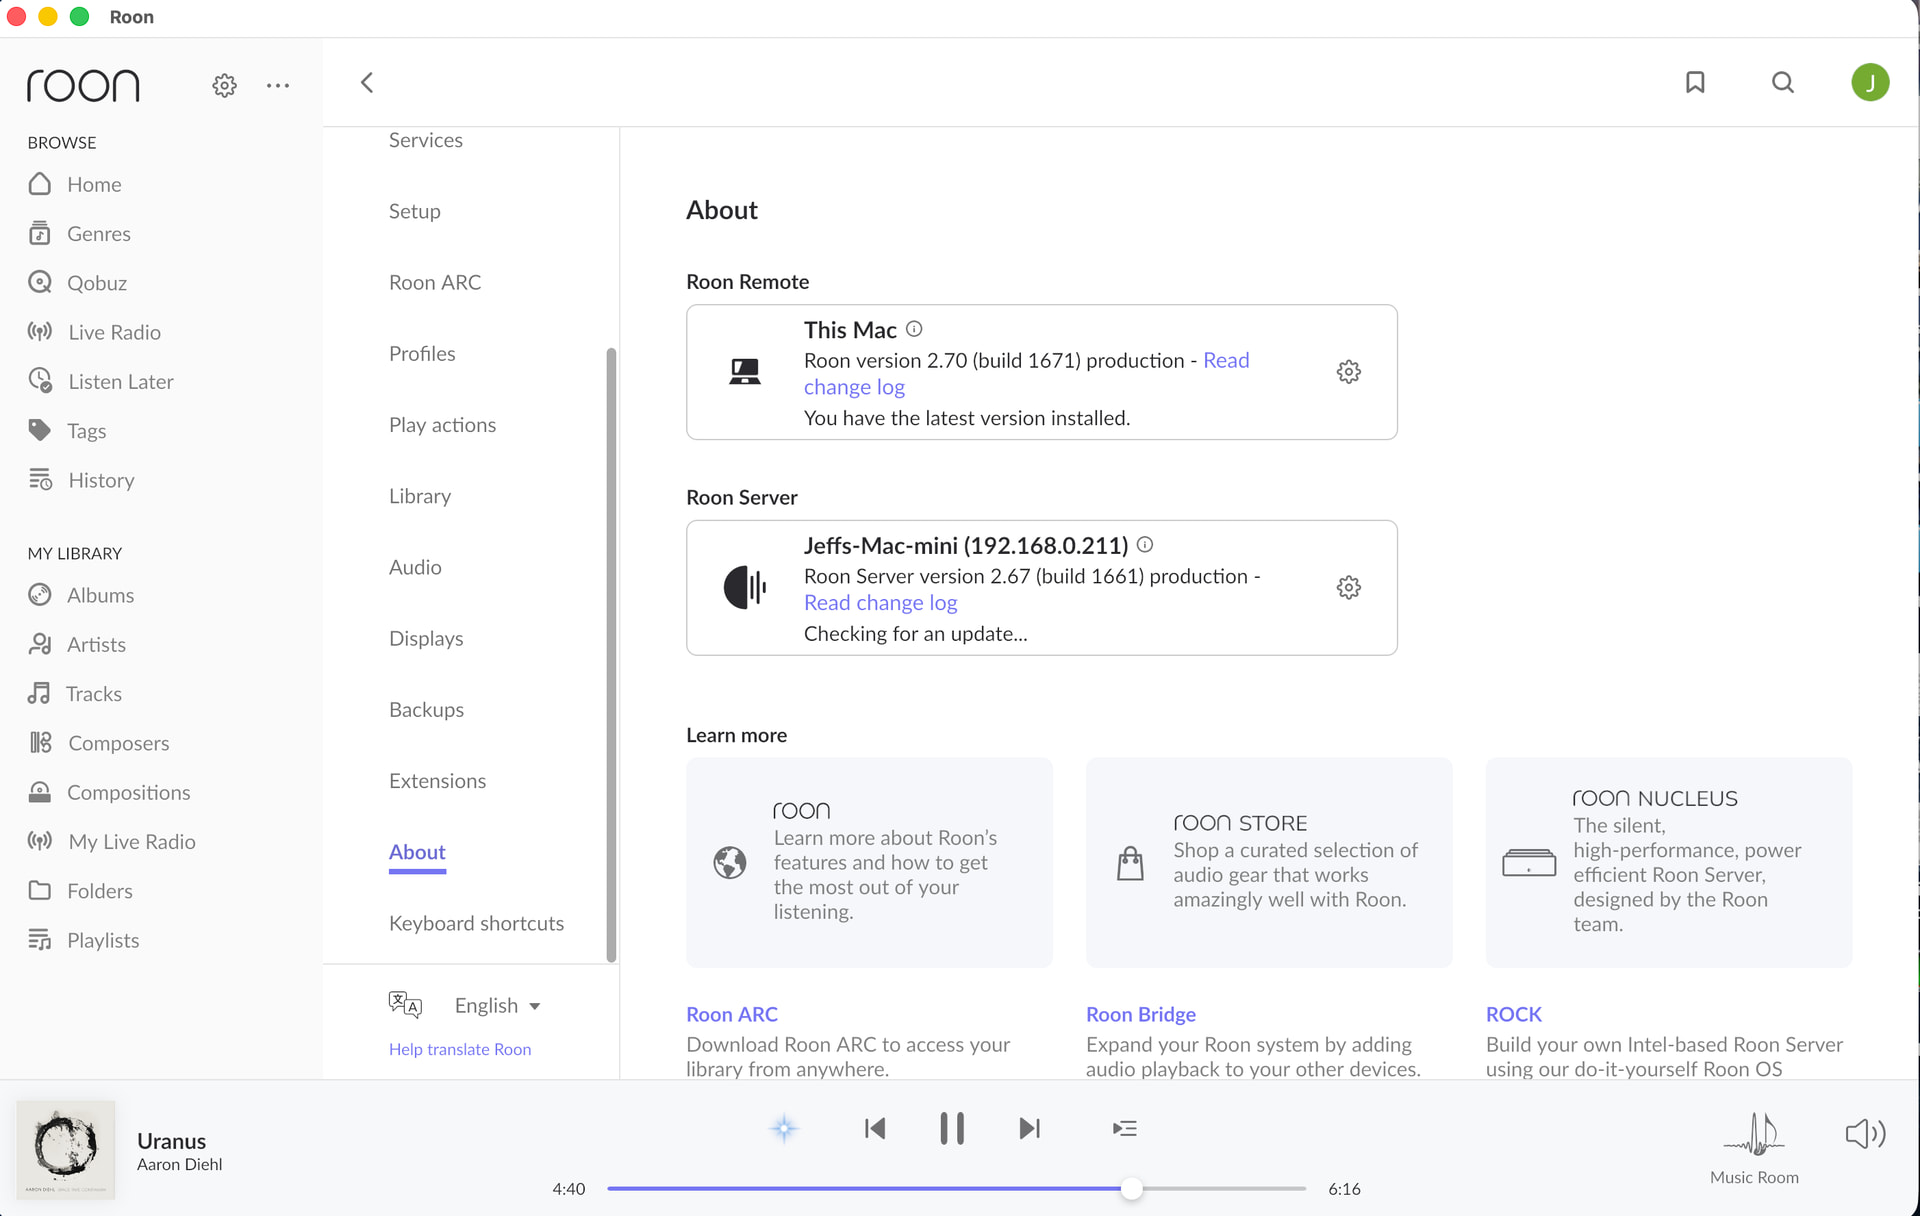Open This Mac settings gear
The image size is (1920, 1216).
pyautogui.click(x=1349, y=372)
